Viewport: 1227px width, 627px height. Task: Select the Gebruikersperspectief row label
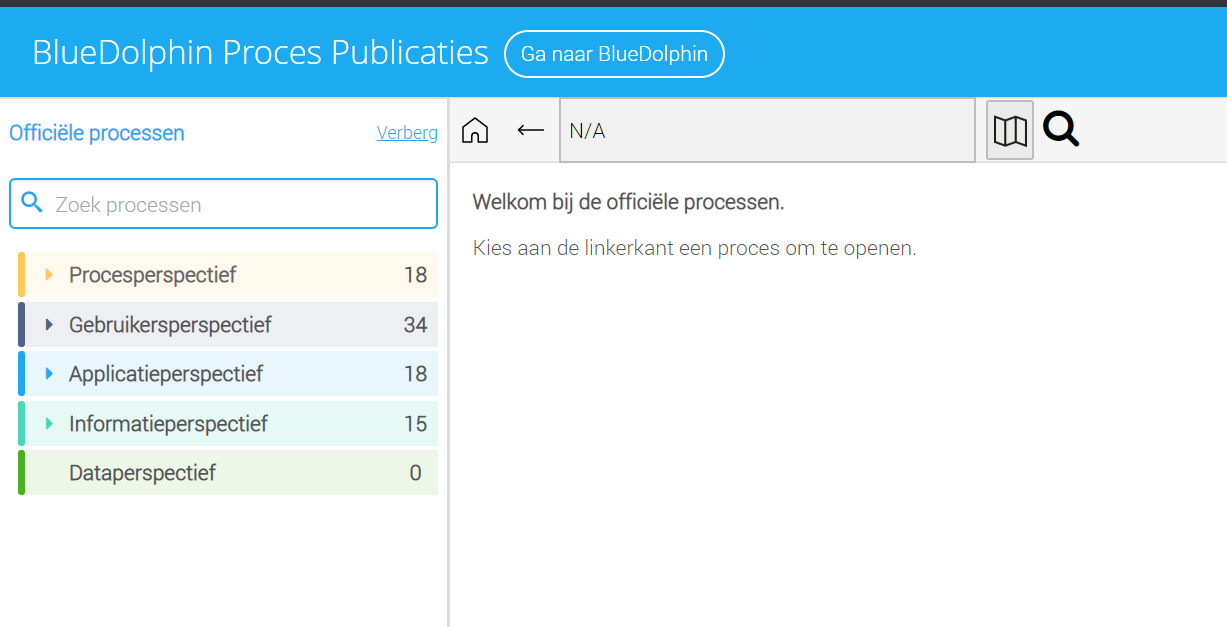170,325
